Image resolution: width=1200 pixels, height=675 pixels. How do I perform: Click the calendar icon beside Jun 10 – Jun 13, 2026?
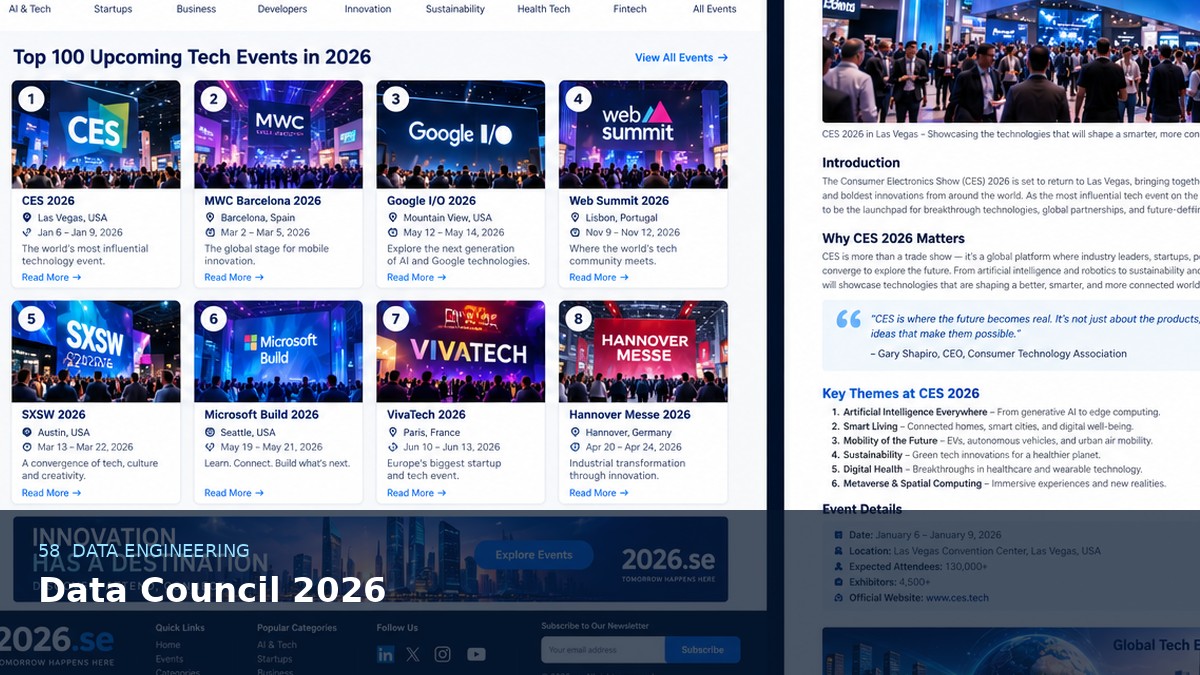point(392,447)
